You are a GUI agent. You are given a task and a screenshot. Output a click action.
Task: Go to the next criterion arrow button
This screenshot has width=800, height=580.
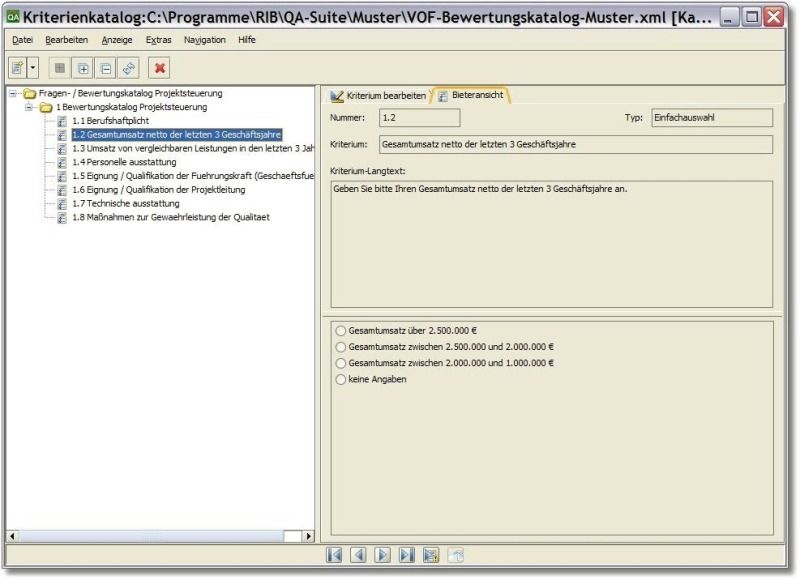pos(382,554)
